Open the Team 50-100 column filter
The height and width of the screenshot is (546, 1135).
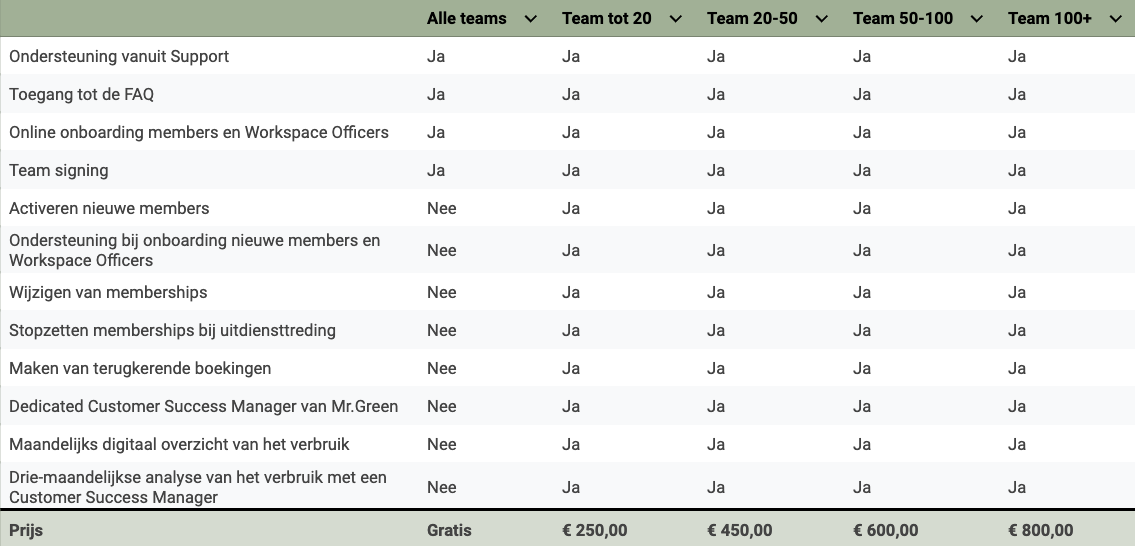(977, 19)
